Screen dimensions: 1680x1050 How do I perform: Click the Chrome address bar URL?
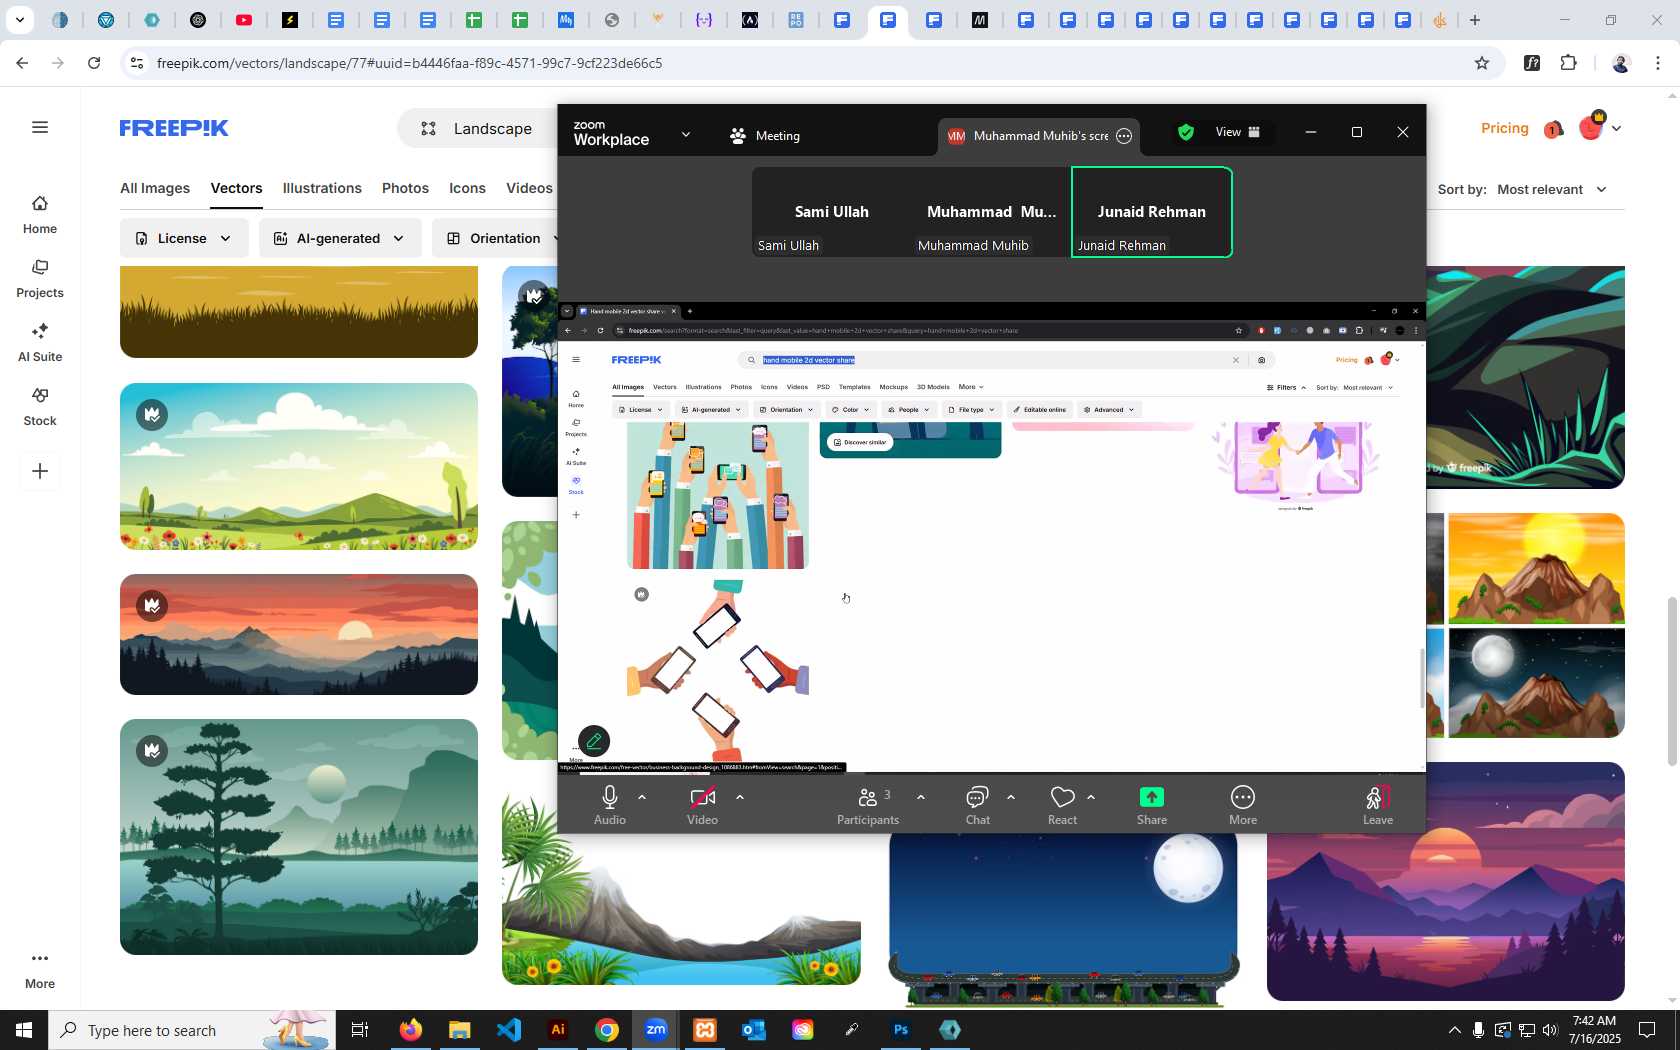coord(409,63)
